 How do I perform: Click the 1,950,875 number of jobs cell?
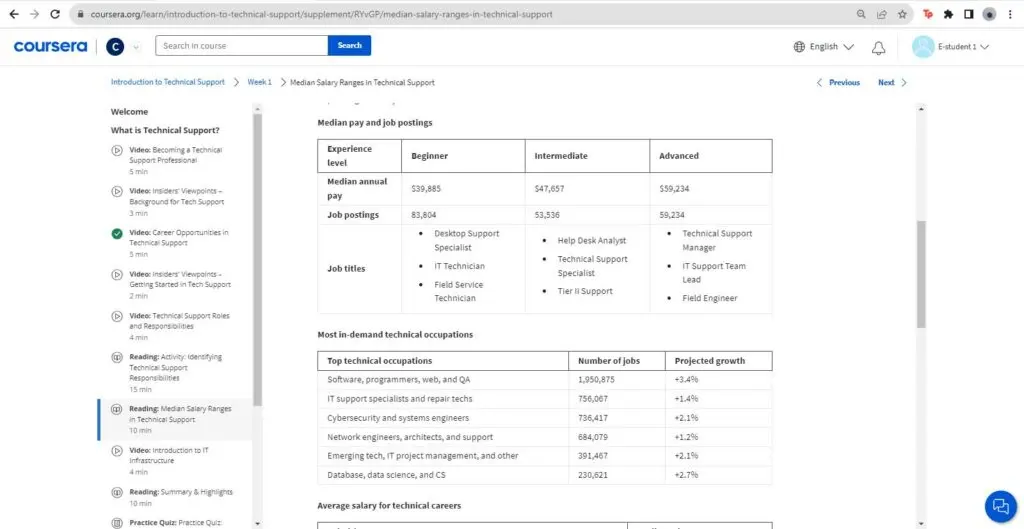616,379
